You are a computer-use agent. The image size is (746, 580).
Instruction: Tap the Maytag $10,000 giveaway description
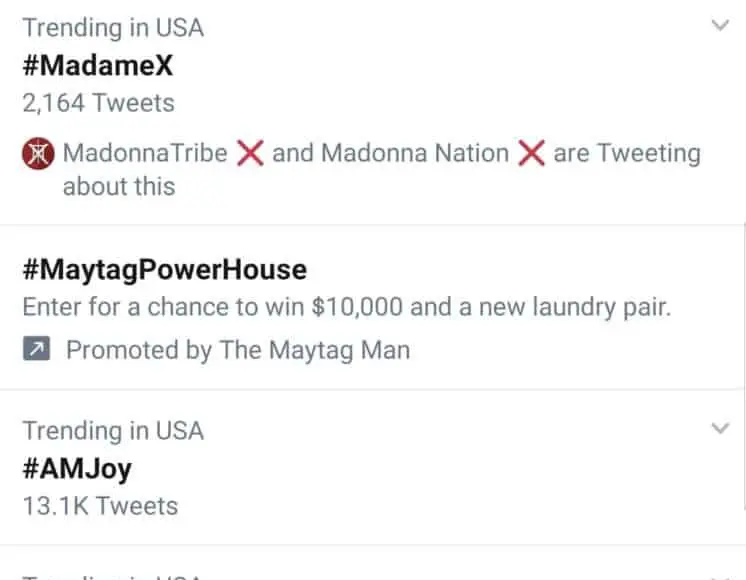346,307
